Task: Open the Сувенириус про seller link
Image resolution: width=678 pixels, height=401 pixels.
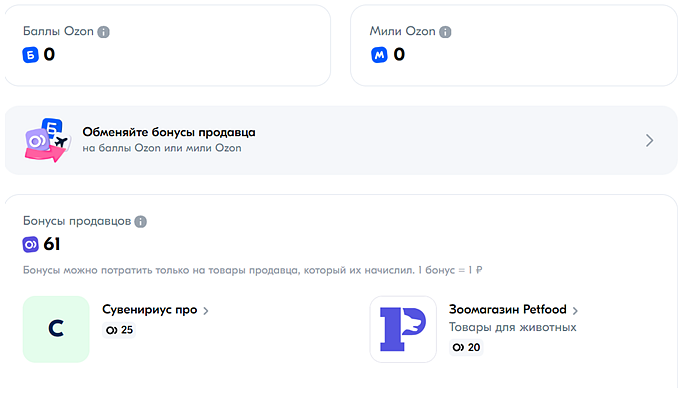Action: tap(150, 310)
